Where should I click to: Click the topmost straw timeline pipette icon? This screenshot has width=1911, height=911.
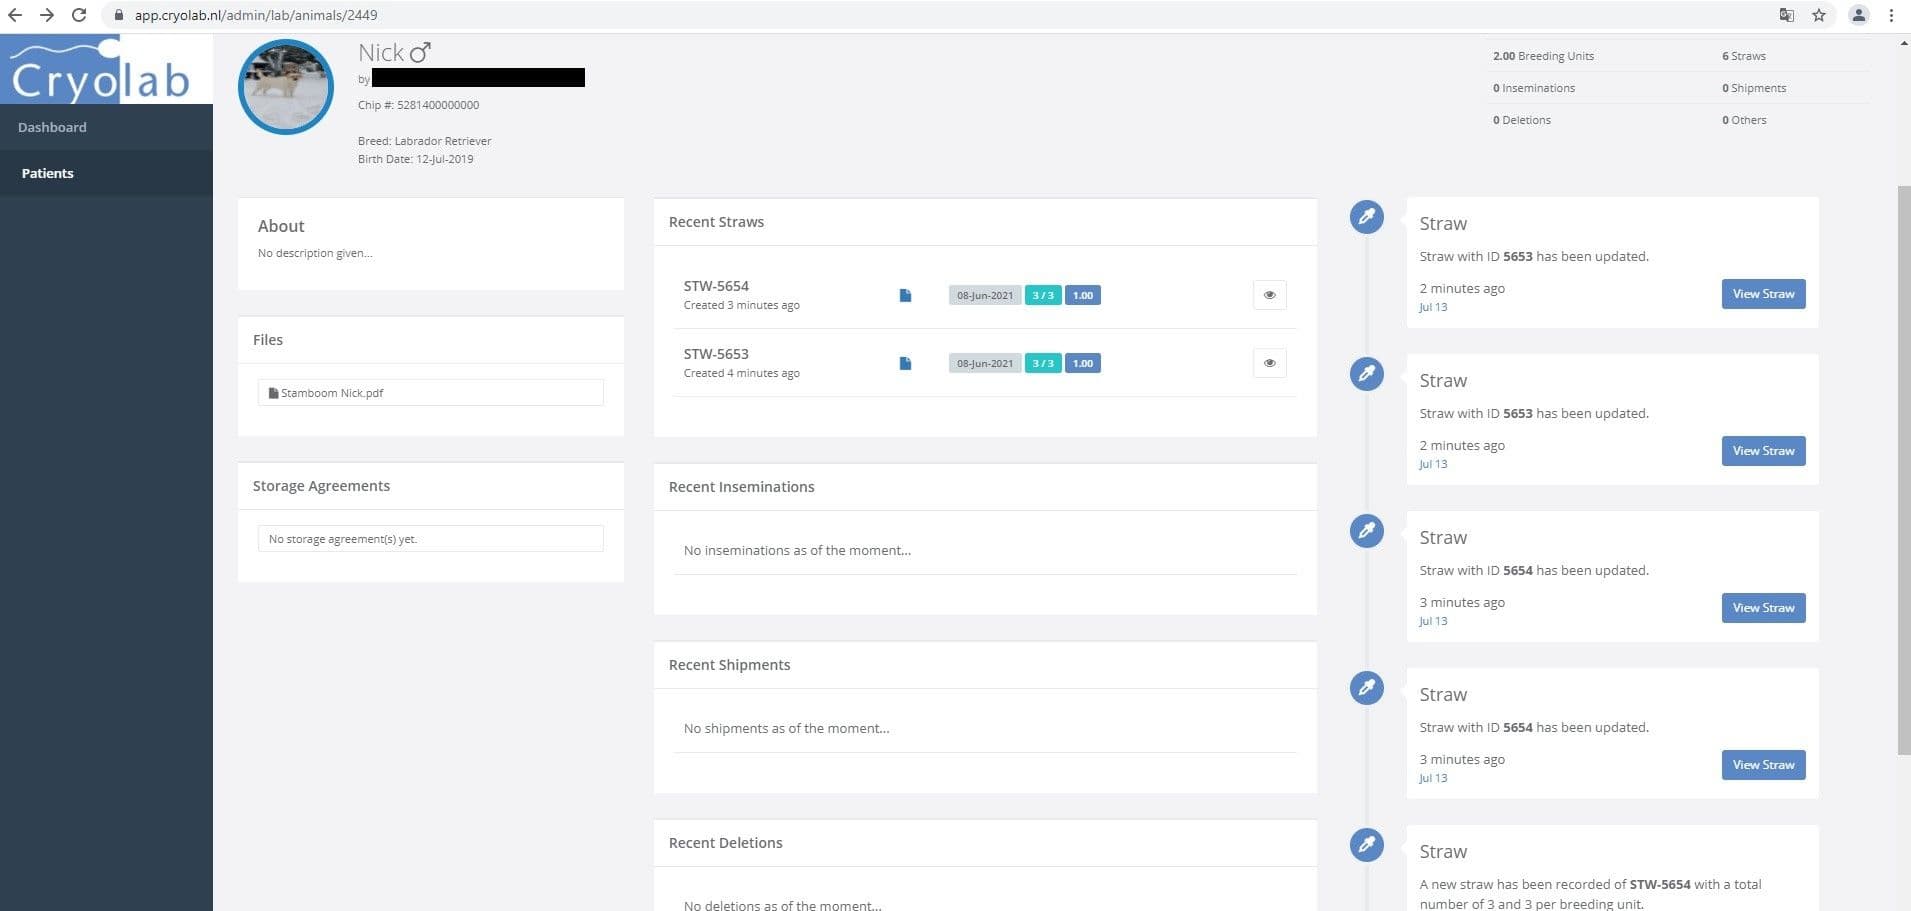[1366, 216]
